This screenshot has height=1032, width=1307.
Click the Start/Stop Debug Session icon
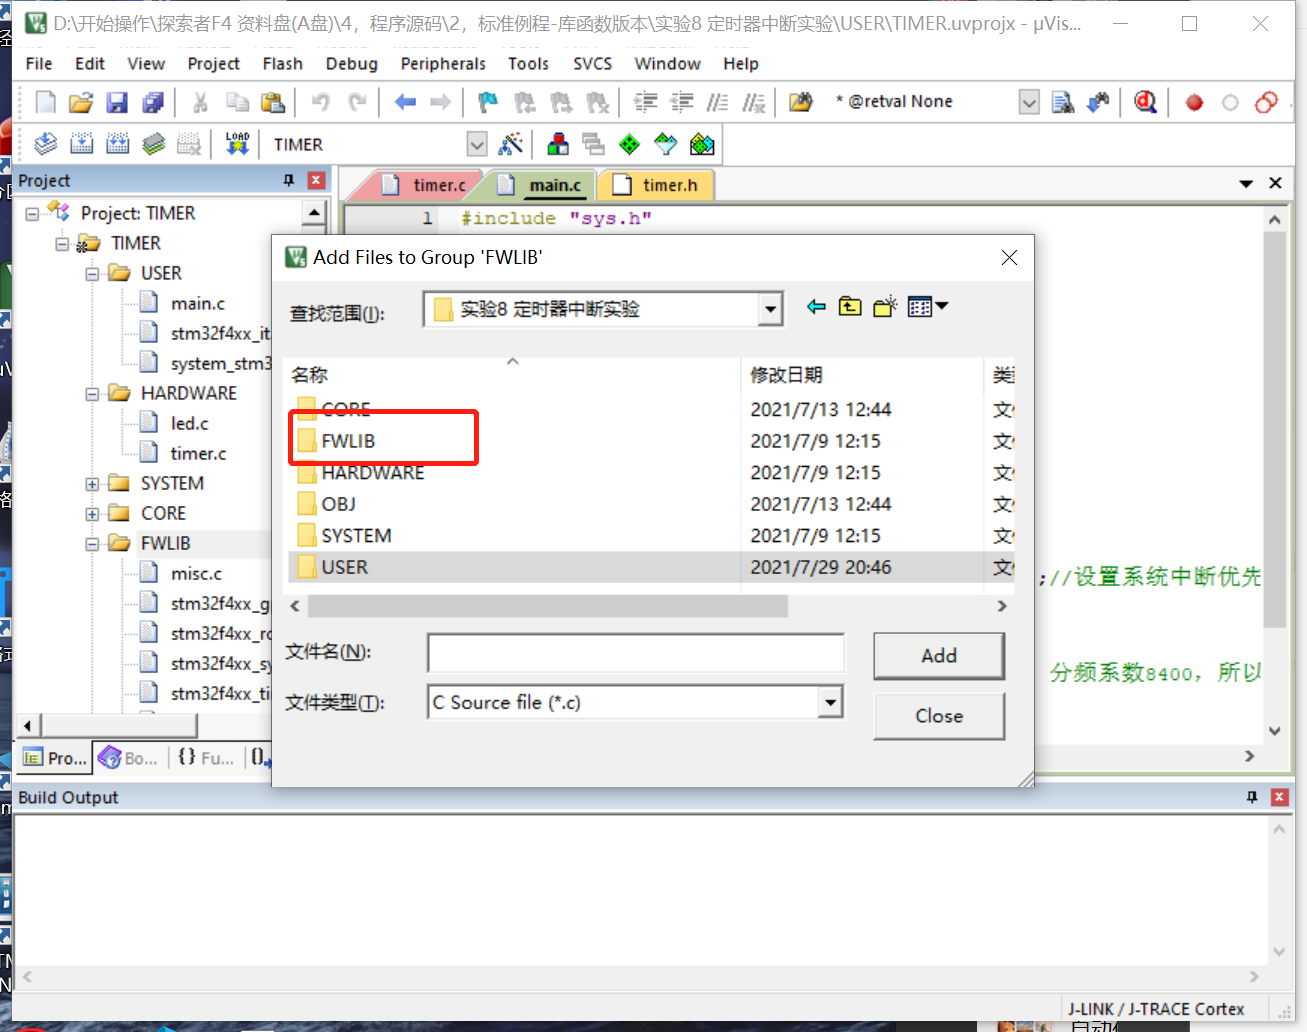(1146, 102)
